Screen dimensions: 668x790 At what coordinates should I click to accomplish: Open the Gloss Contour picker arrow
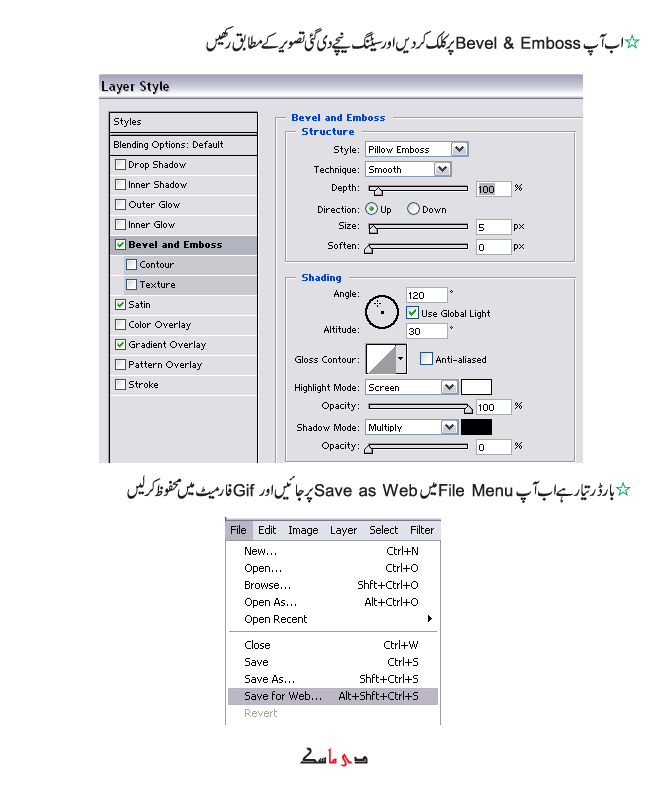(x=402, y=358)
